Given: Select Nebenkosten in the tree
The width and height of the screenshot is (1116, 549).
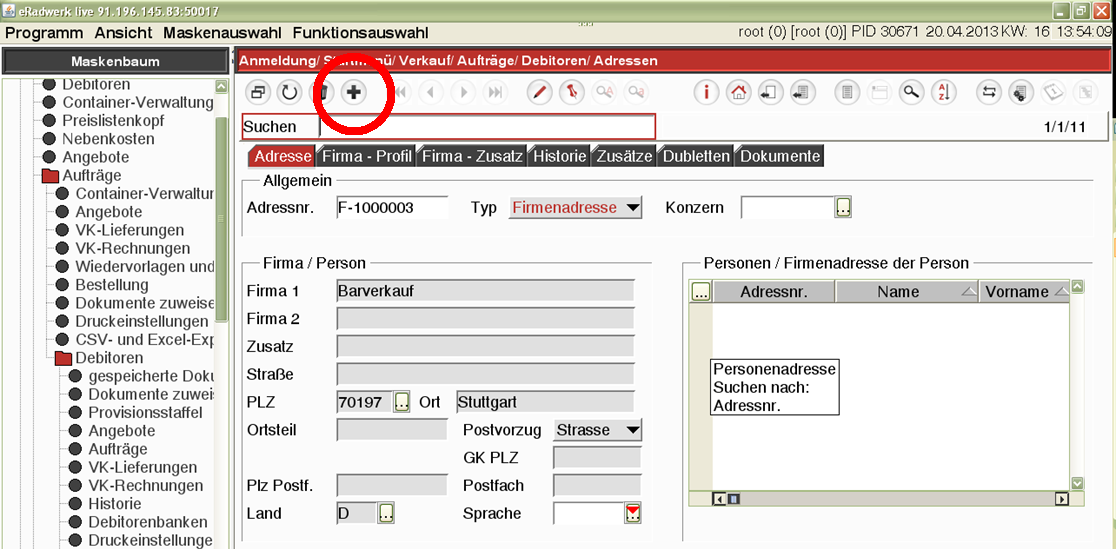Looking at the screenshot, I should [108, 139].
